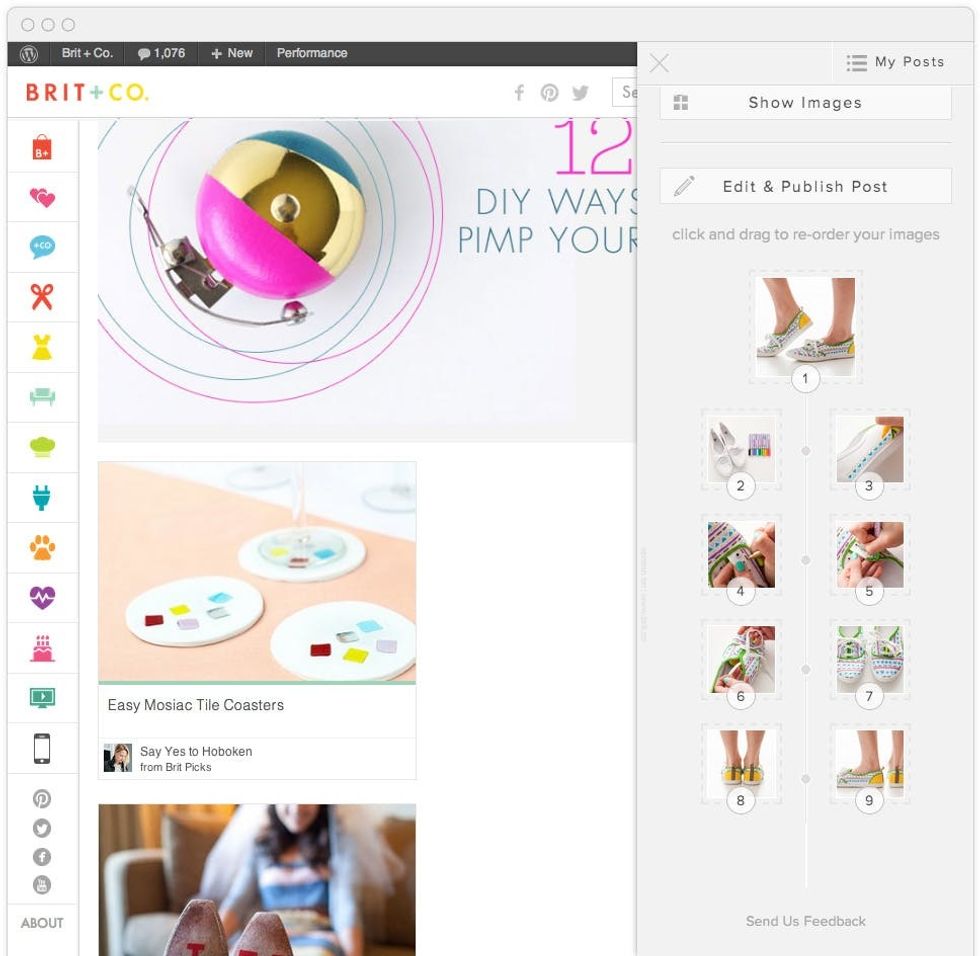Open the Pinterest icon in site header
The width and height of the screenshot is (980, 956).
pos(549,92)
